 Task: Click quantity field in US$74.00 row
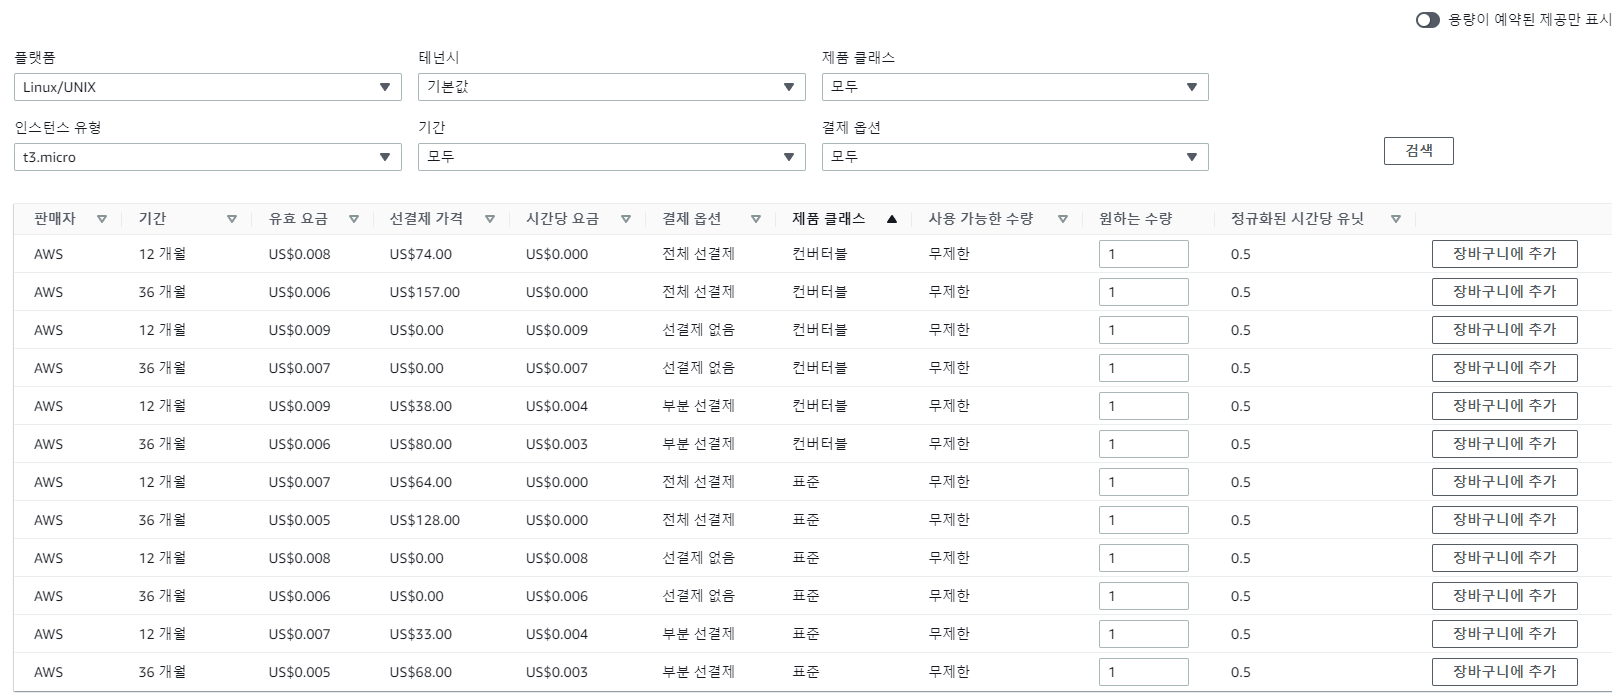[1144, 254]
